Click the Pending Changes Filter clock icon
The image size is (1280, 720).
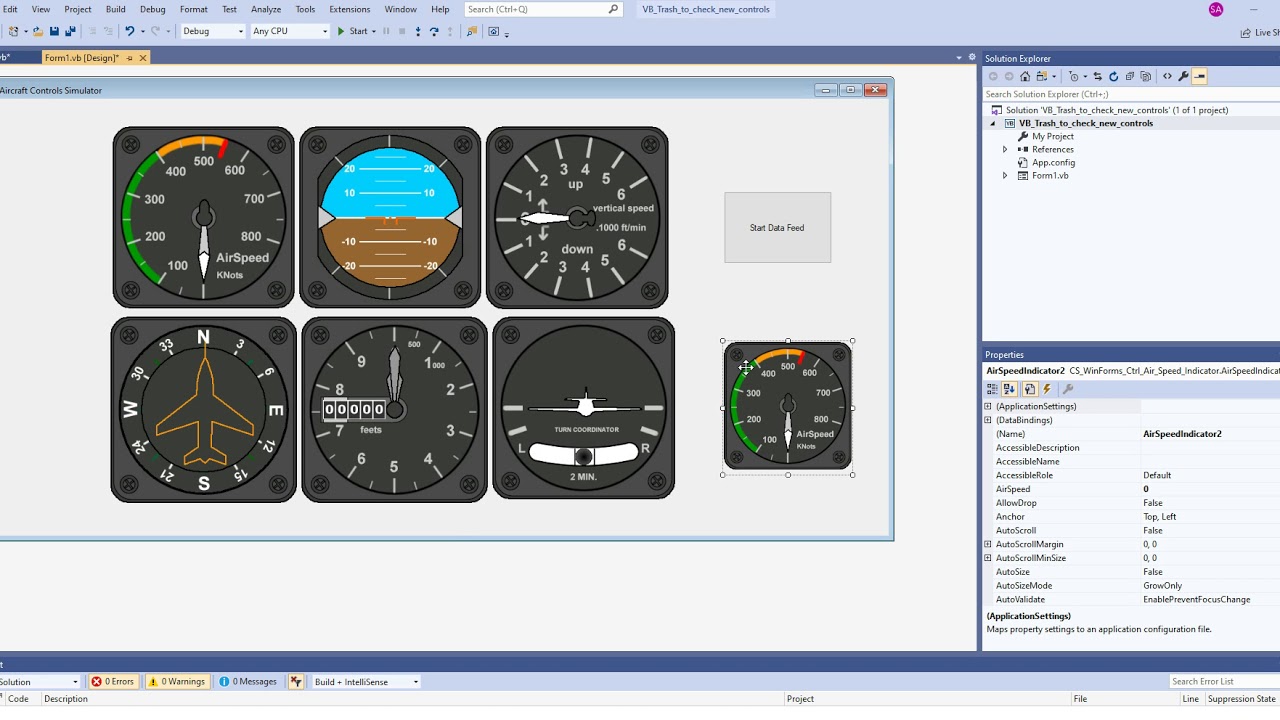pos(1073,76)
